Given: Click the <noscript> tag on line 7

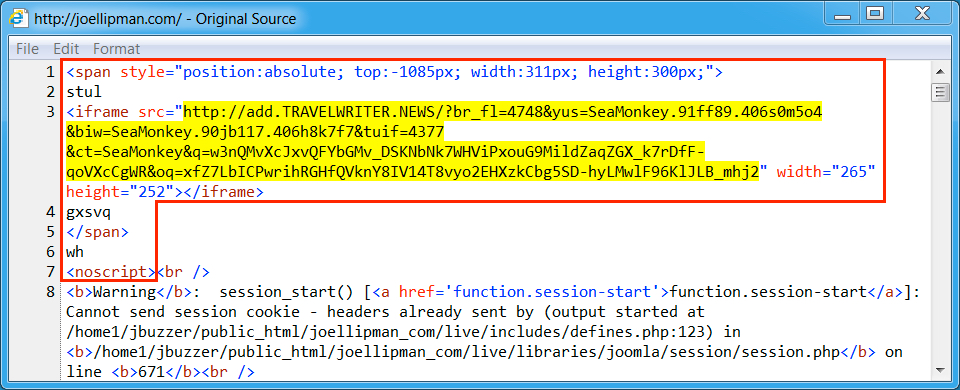Looking at the screenshot, I should click(x=111, y=272).
